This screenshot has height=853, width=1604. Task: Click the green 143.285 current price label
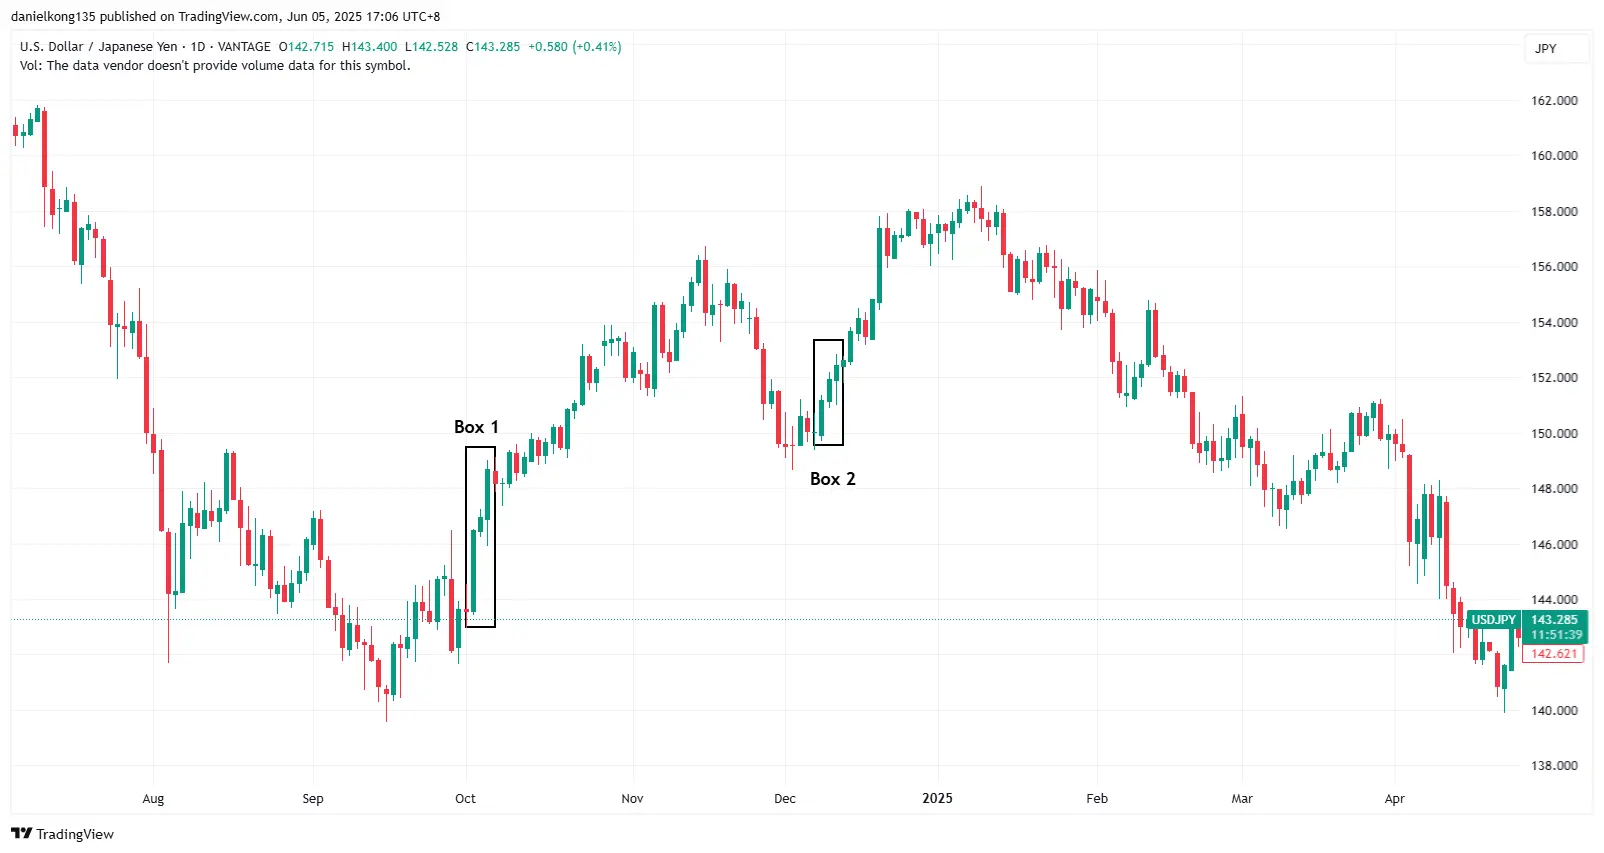pyautogui.click(x=1554, y=620)
